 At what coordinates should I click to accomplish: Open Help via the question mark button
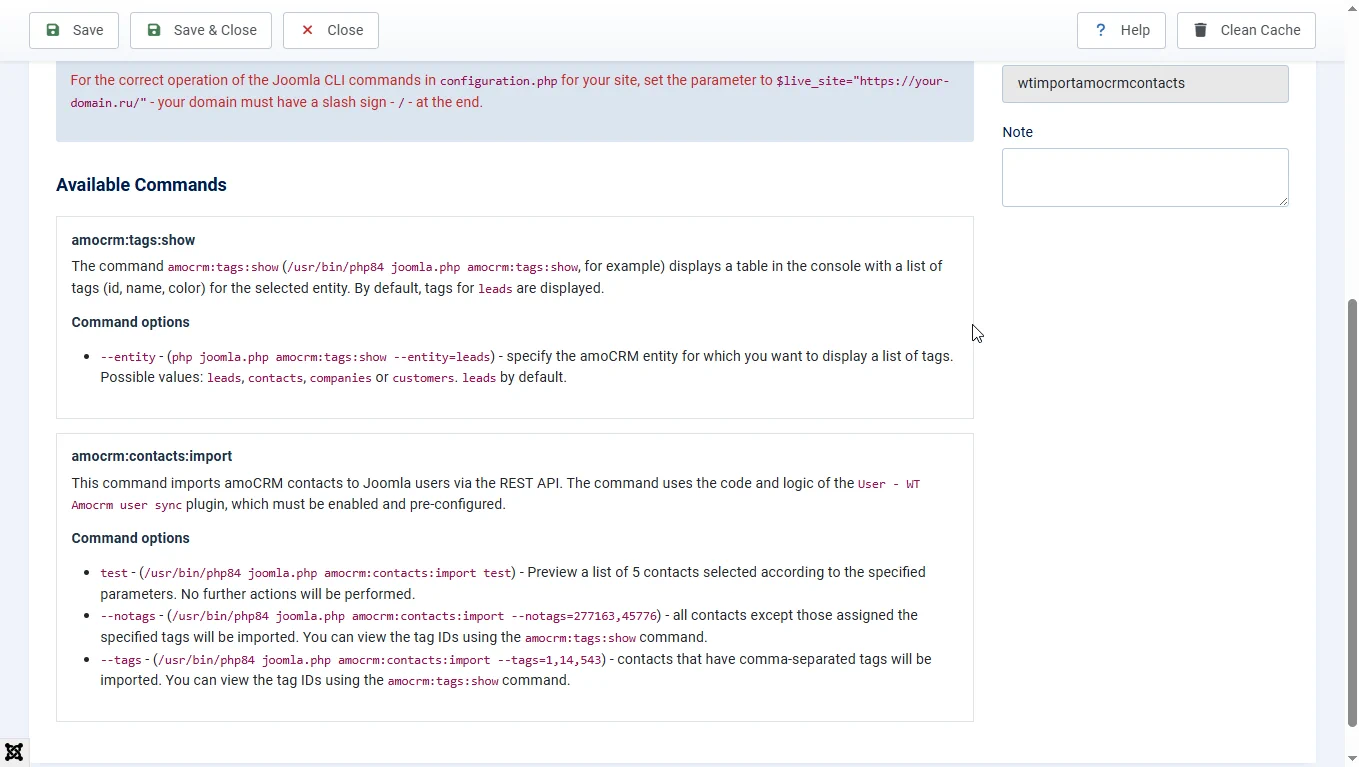click(x=1121, y=30)
